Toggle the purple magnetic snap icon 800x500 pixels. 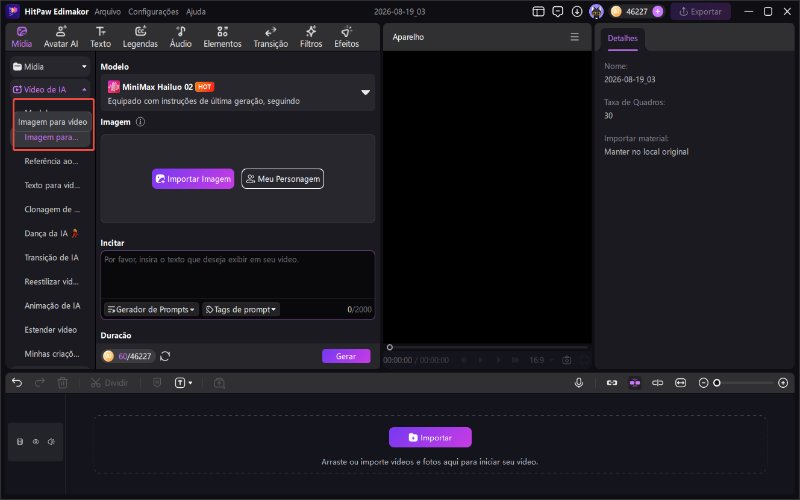click(635, 383)
